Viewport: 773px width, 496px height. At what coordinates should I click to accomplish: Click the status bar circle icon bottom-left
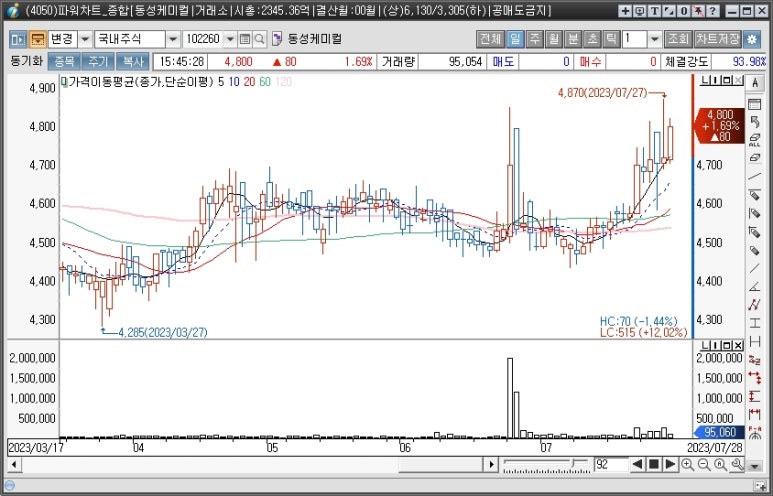point(9,485)
